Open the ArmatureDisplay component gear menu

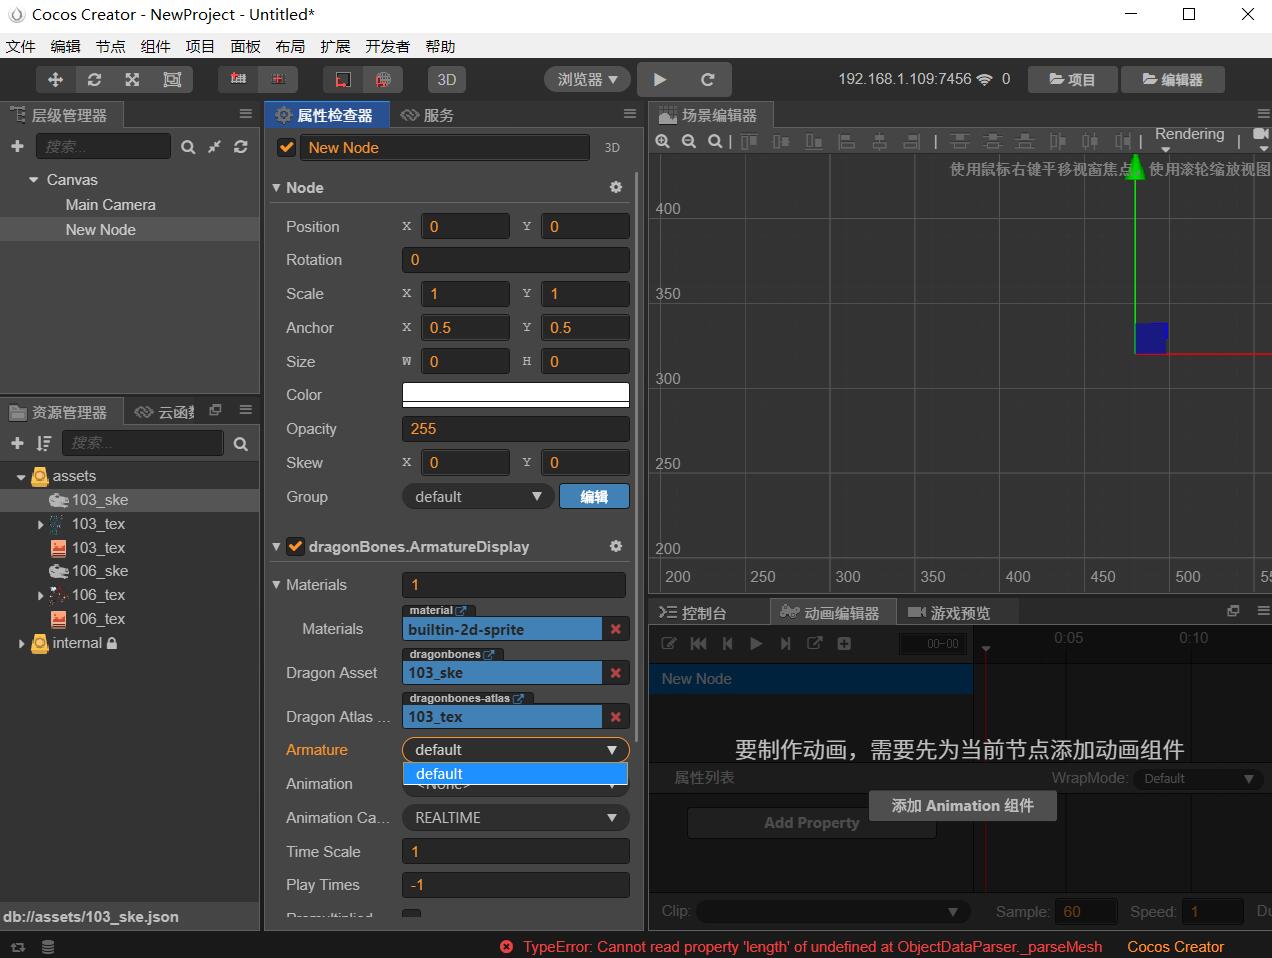pyautogui.click(x=616, y=546)
